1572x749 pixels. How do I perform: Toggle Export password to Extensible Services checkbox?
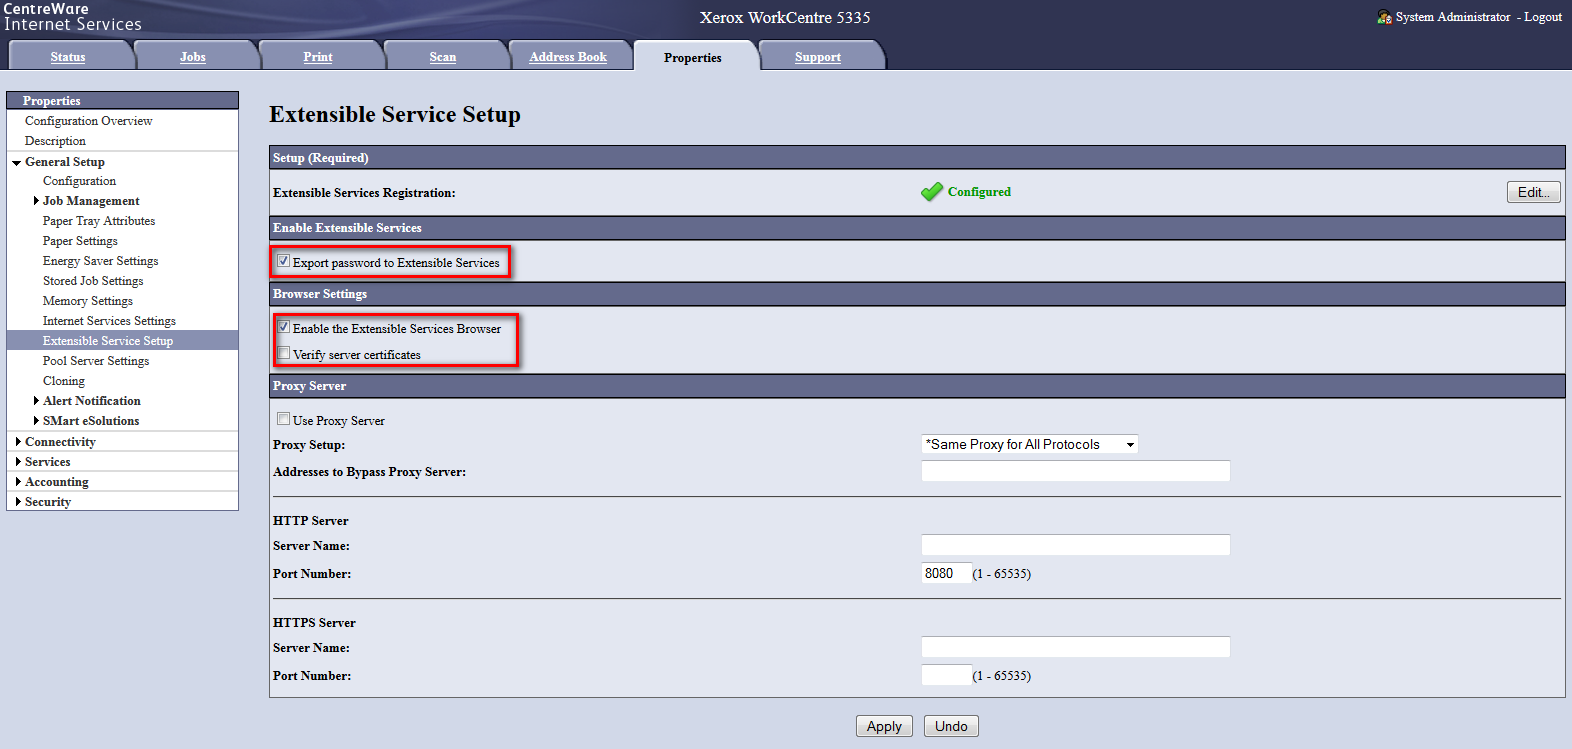click(x=284, y=261)
